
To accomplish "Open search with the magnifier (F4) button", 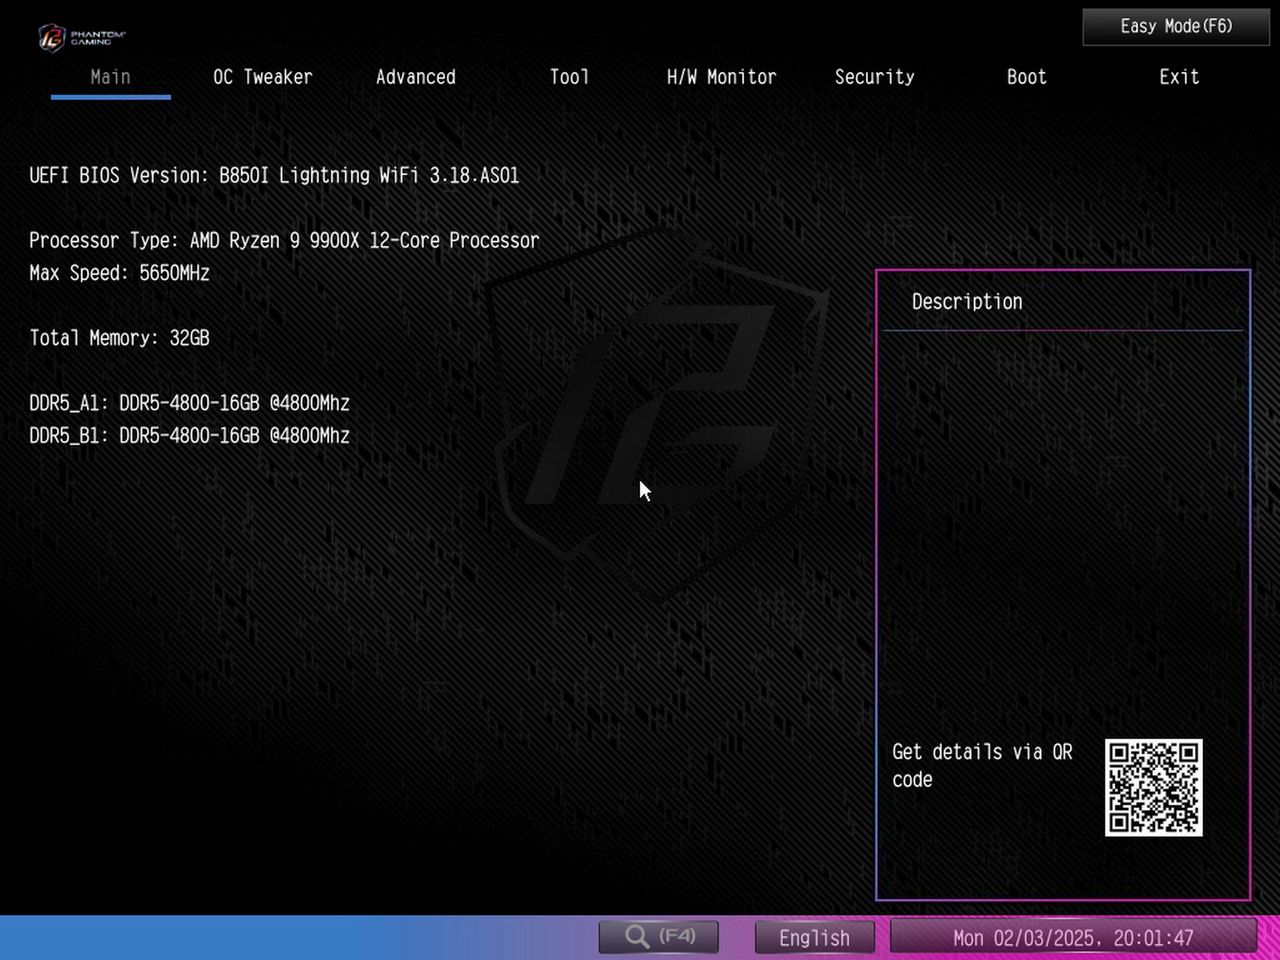I will 659,937.
